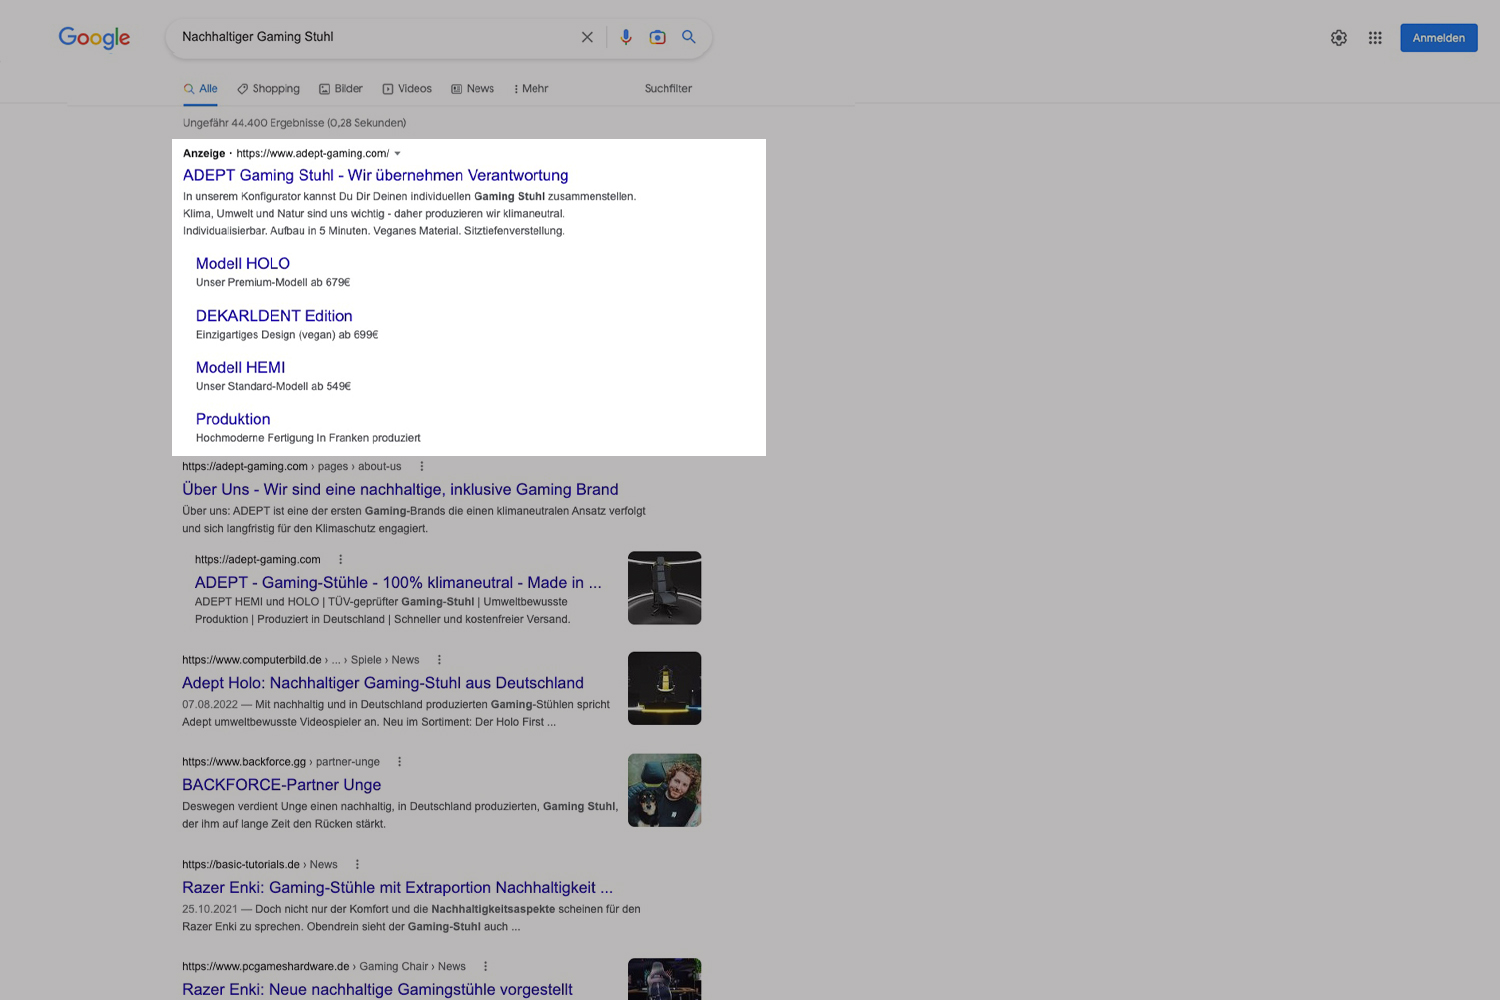1500x1000 pixels.
Task: Click the pcgameshardware result thumbnail
Action: [x=665, y=979]
